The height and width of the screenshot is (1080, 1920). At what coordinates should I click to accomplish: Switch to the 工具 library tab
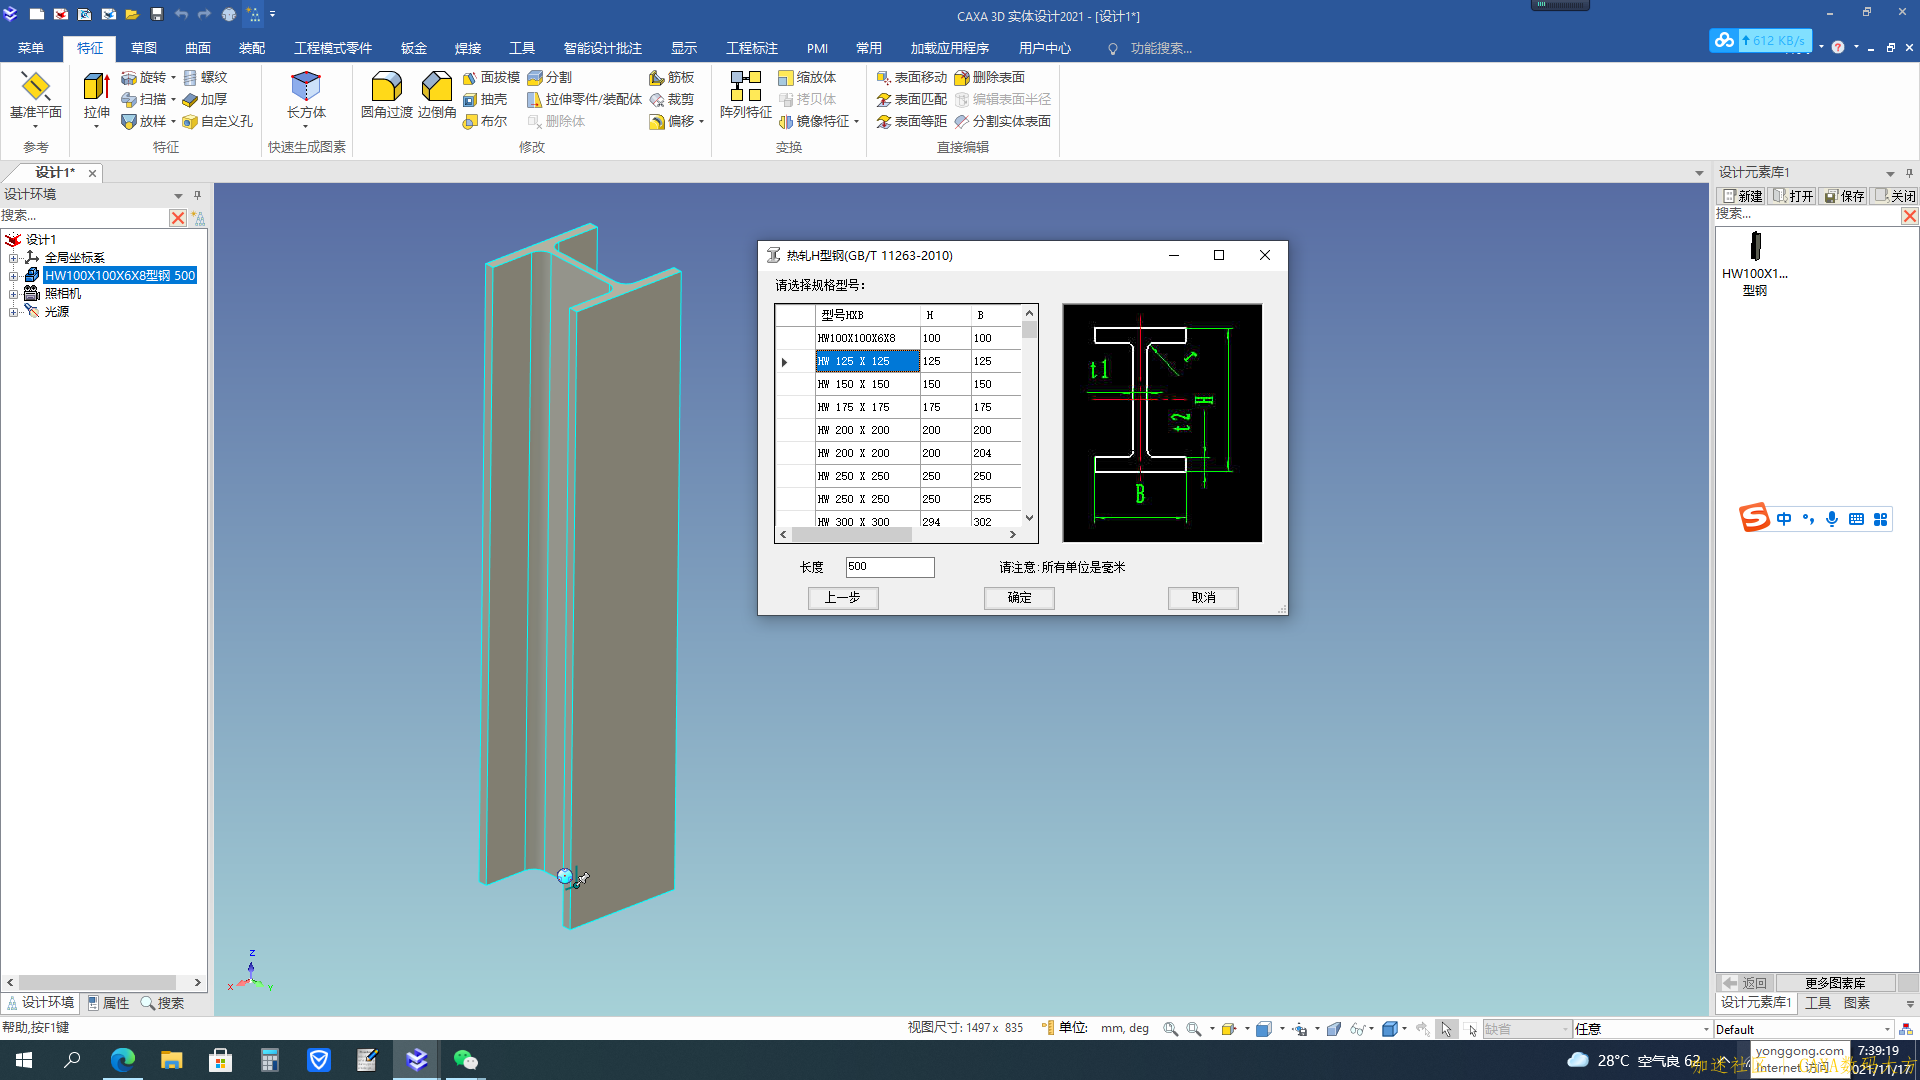(x=1818, y=1003)
